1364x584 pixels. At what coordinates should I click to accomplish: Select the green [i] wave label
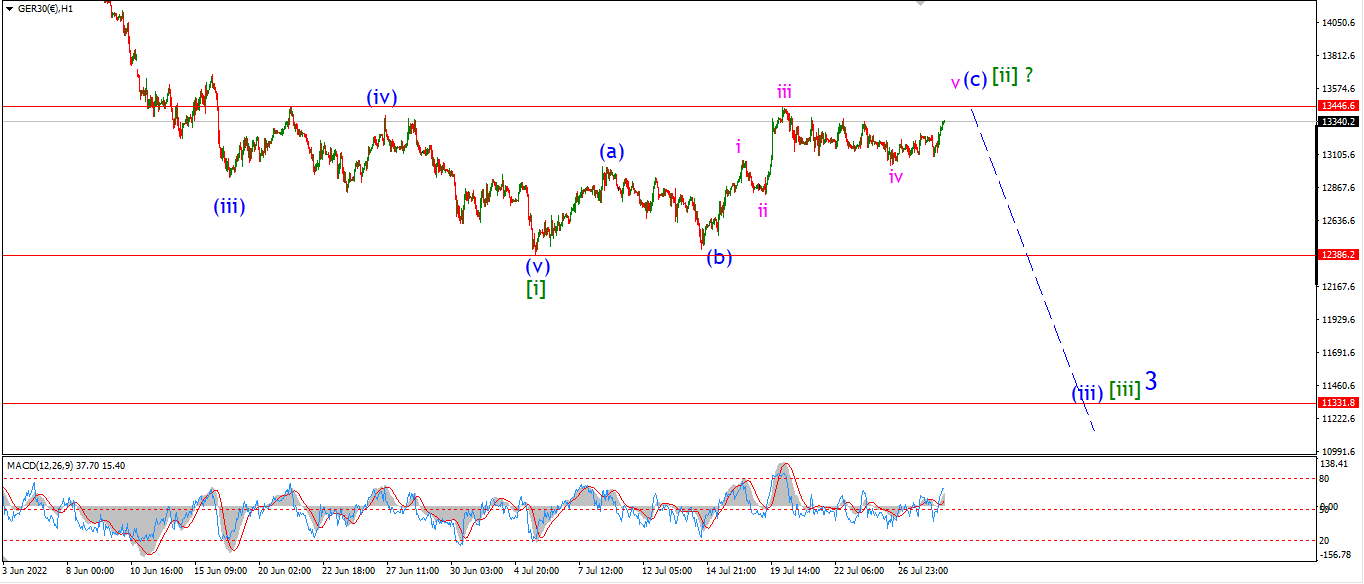[536, 289]
